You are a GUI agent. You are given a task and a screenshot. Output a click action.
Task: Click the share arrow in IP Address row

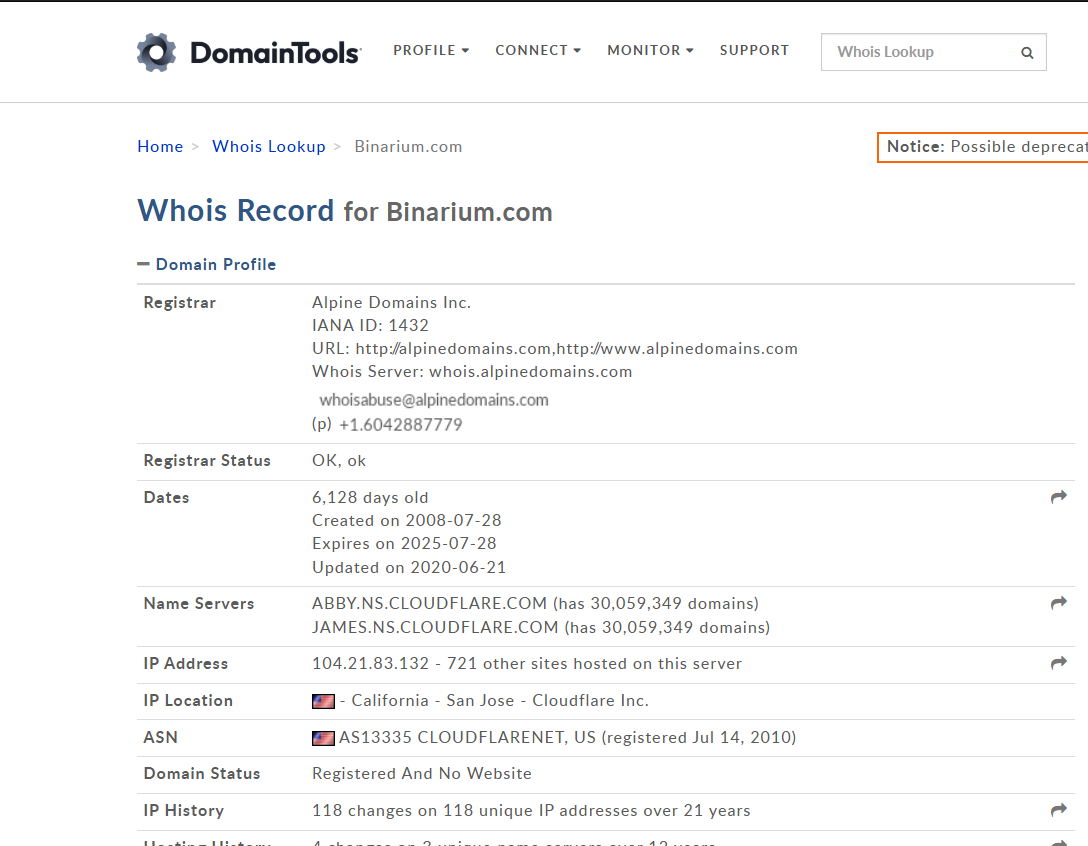coord(1058,663)
